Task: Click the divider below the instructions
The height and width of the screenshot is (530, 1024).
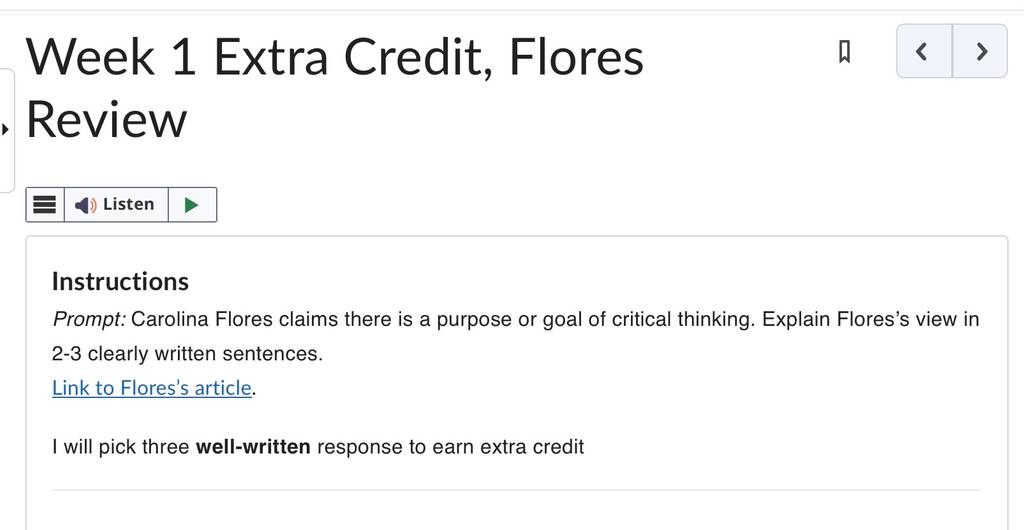Action: [x=517, y=490]
